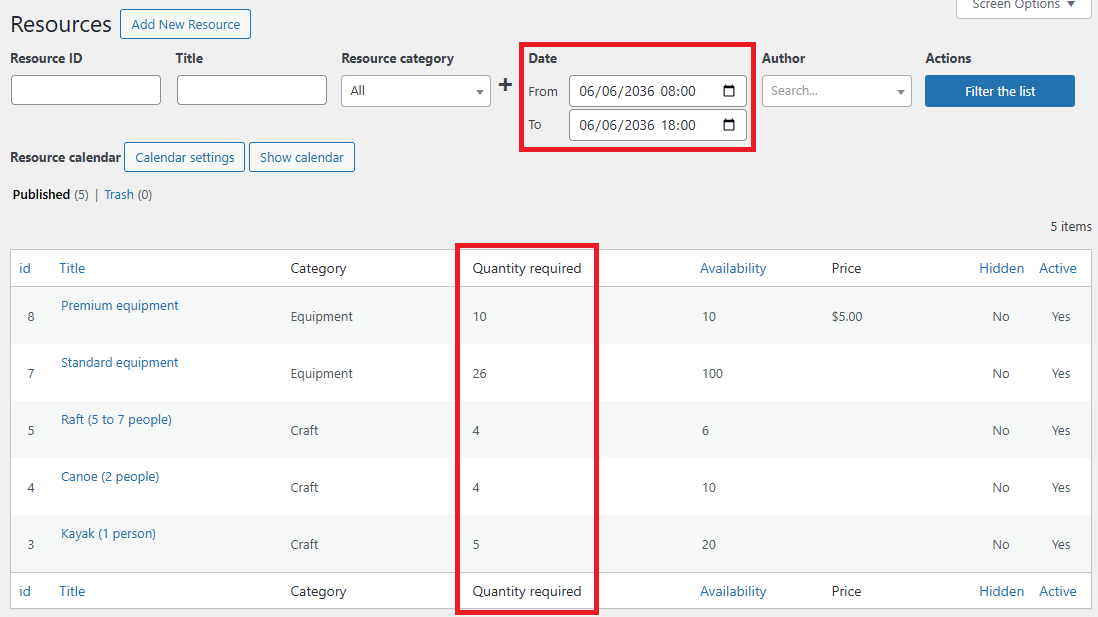Click quantity required 5 for Kayak row

476,544
